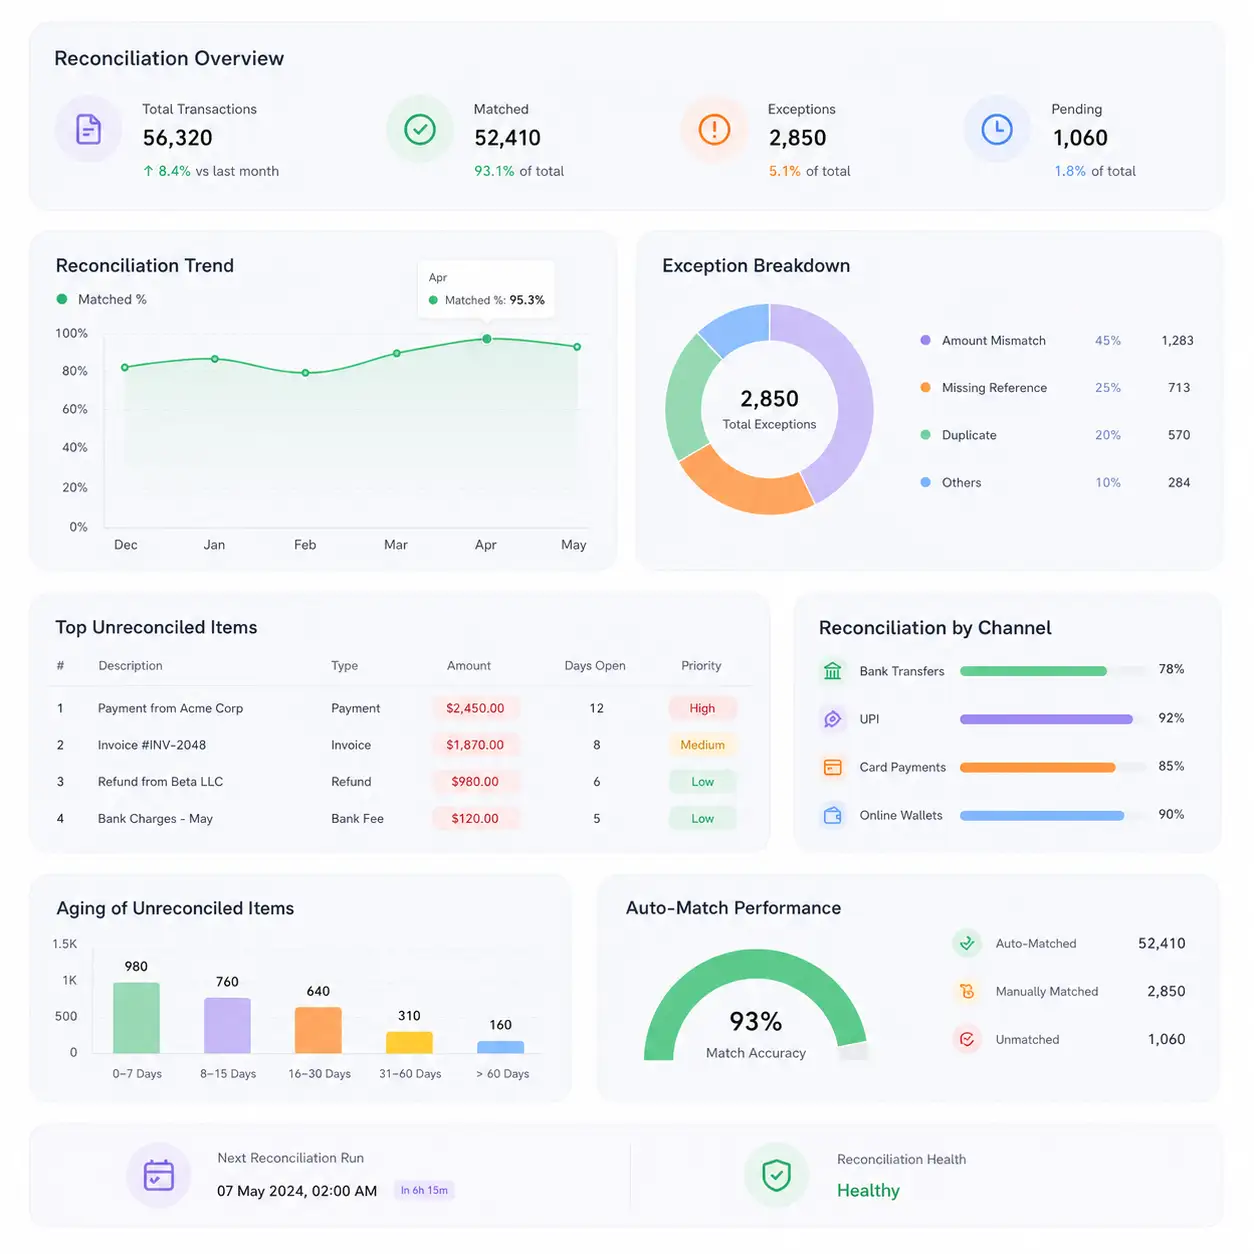This screenshot has width=1254, height=1254.
Task: Click the Priority column header
Action: click(701, 666)
